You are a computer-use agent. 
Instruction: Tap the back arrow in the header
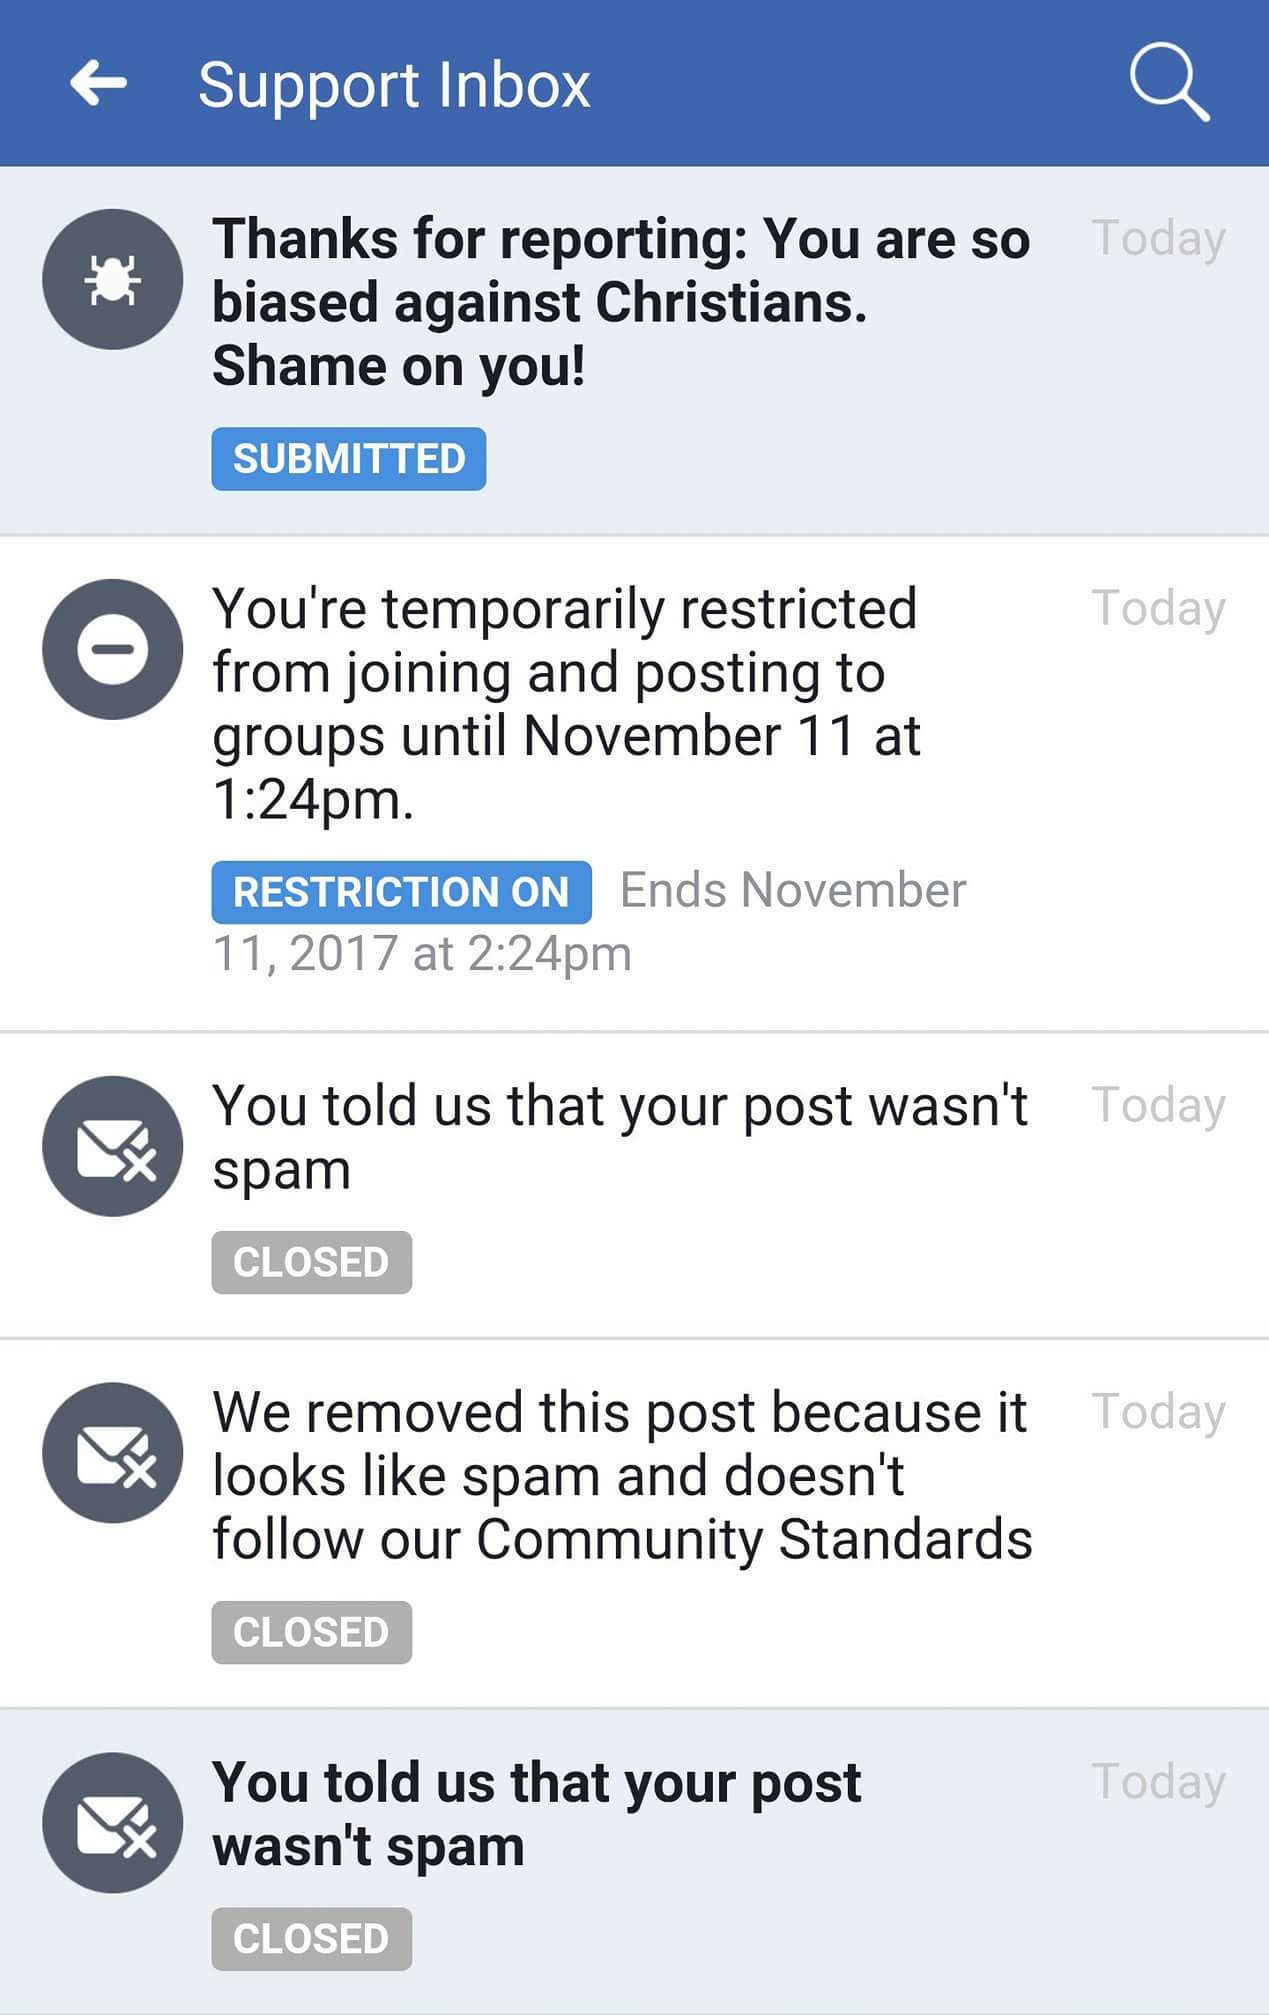99,83
